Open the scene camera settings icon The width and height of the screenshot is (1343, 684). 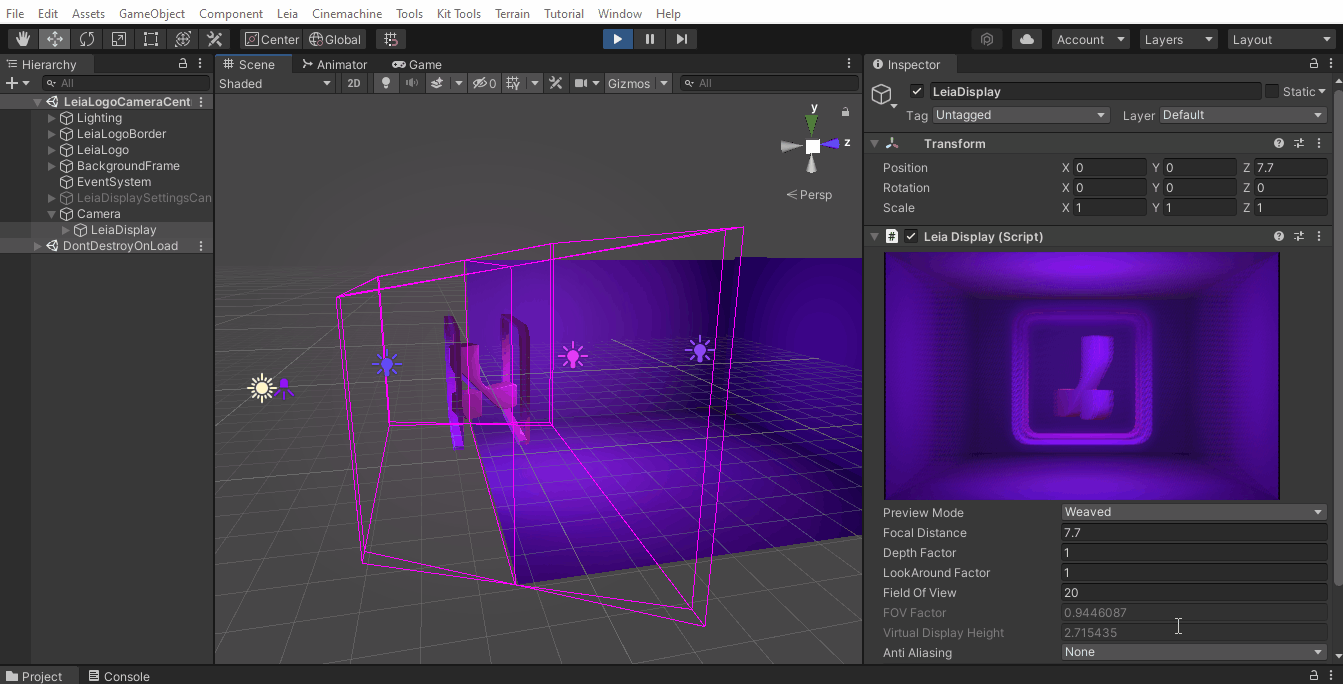pyautogui.click(x=580, y=83)
